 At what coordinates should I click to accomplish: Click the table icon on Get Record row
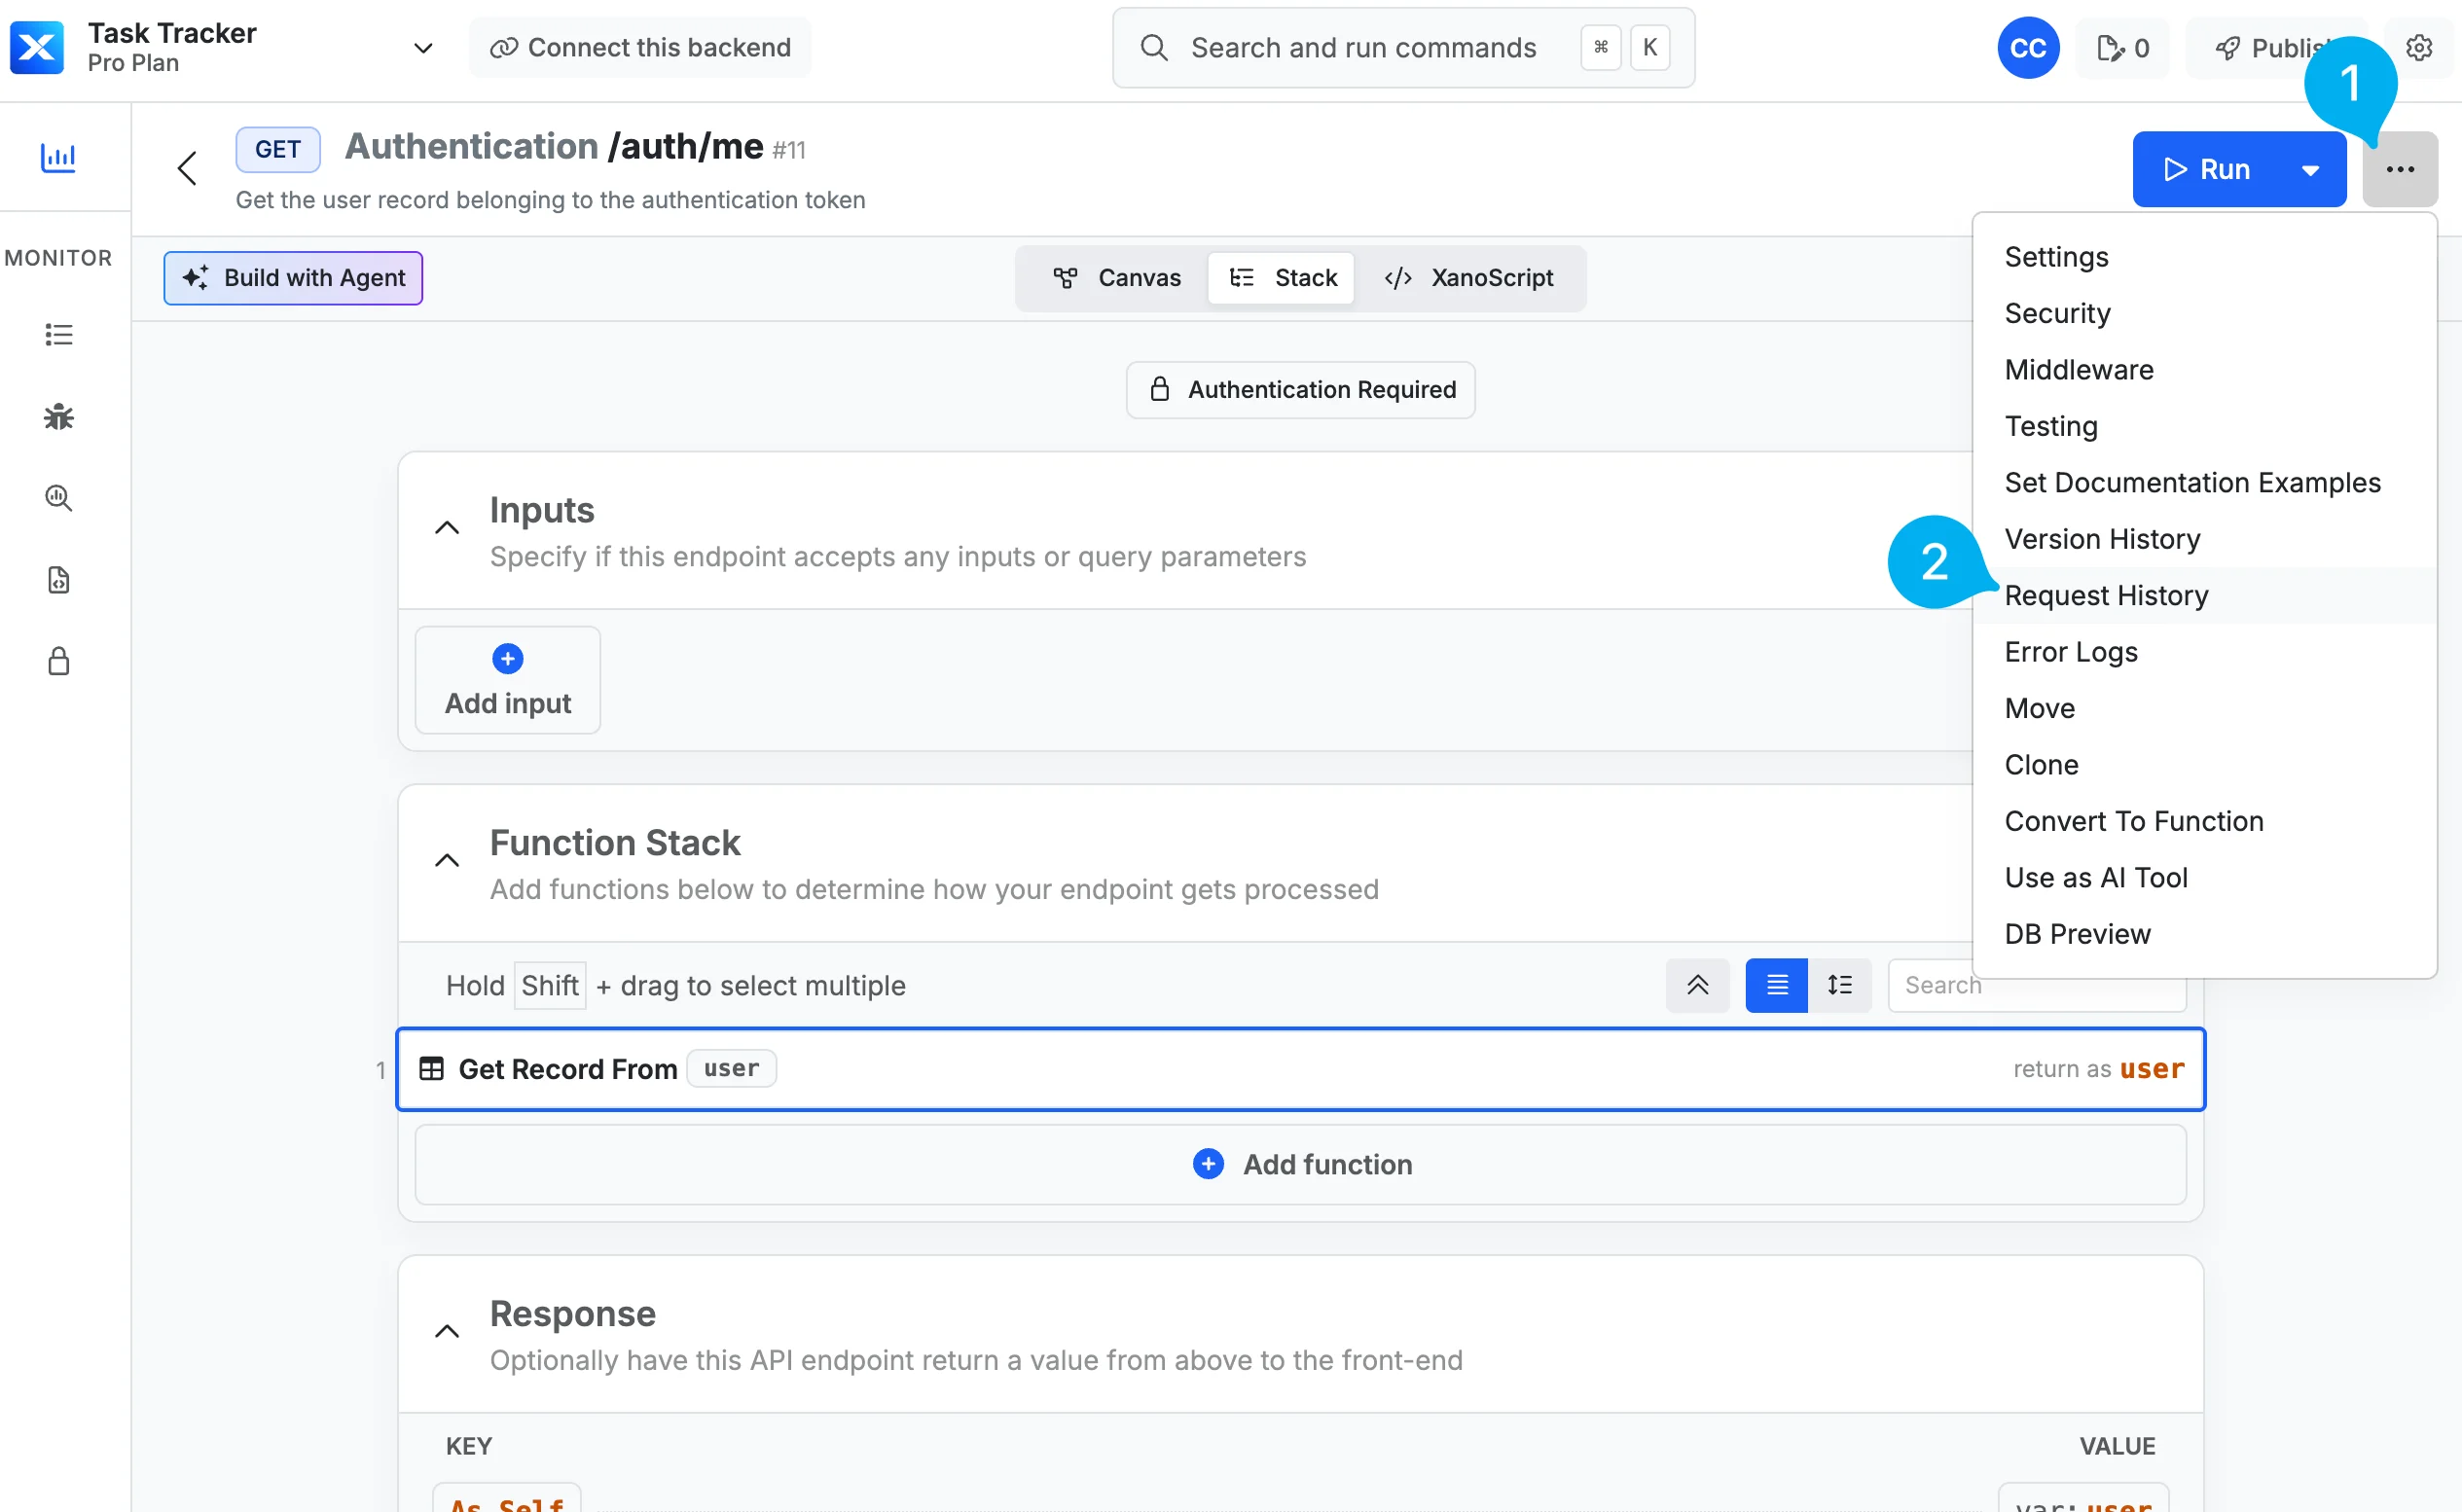pyautogui.click(x=431, y=1069)
